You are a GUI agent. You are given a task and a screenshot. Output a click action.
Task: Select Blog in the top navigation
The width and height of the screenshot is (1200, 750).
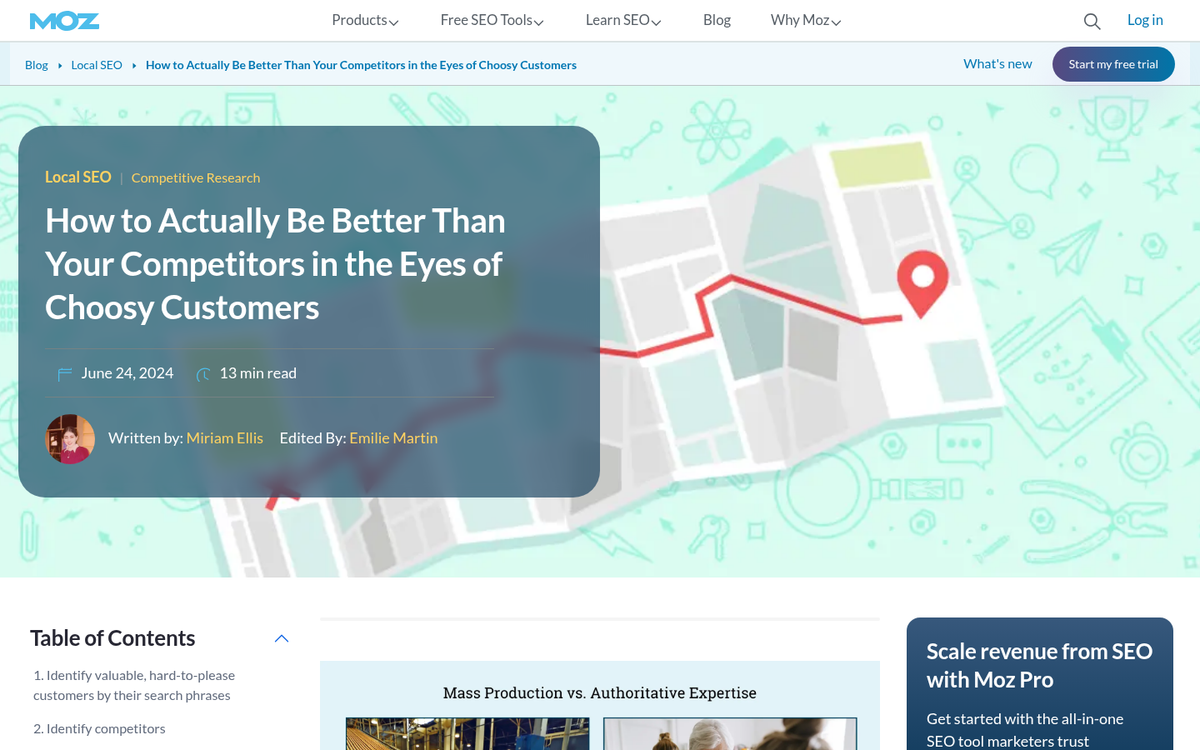click(717, 20)
